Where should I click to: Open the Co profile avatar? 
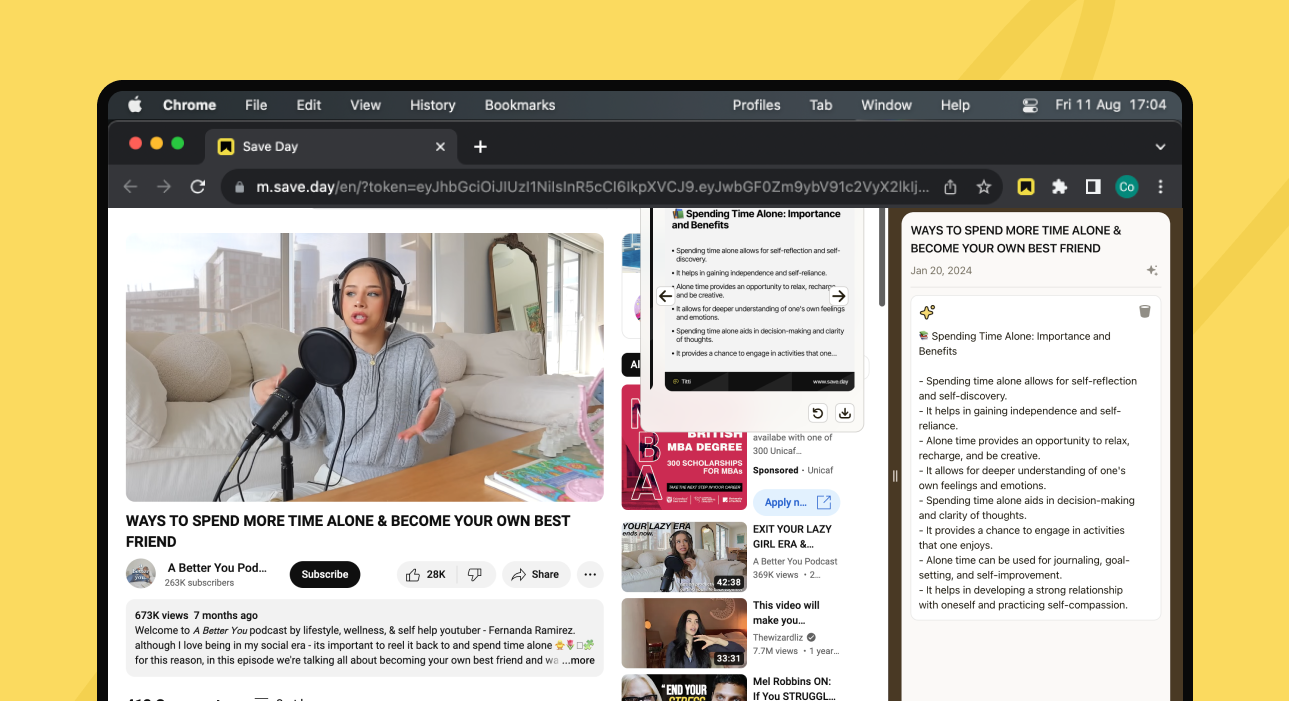(1127, 187)
